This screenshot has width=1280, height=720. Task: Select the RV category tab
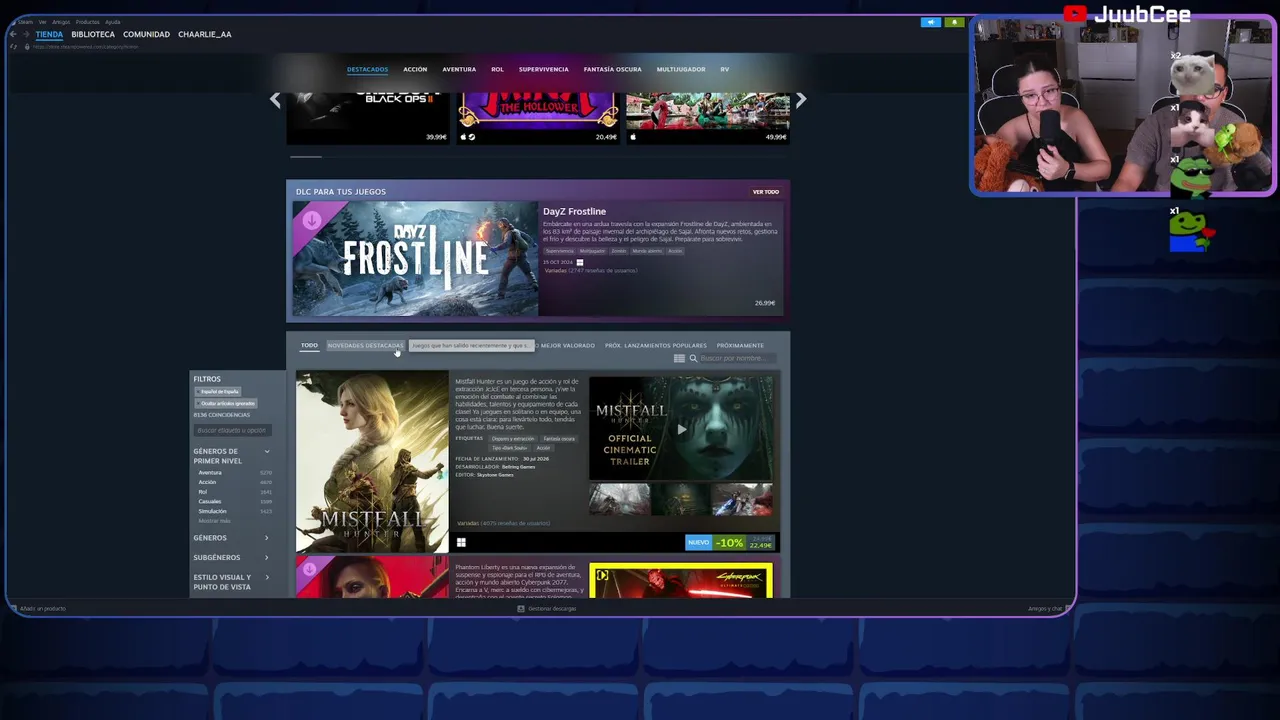(x=725, y=69)
